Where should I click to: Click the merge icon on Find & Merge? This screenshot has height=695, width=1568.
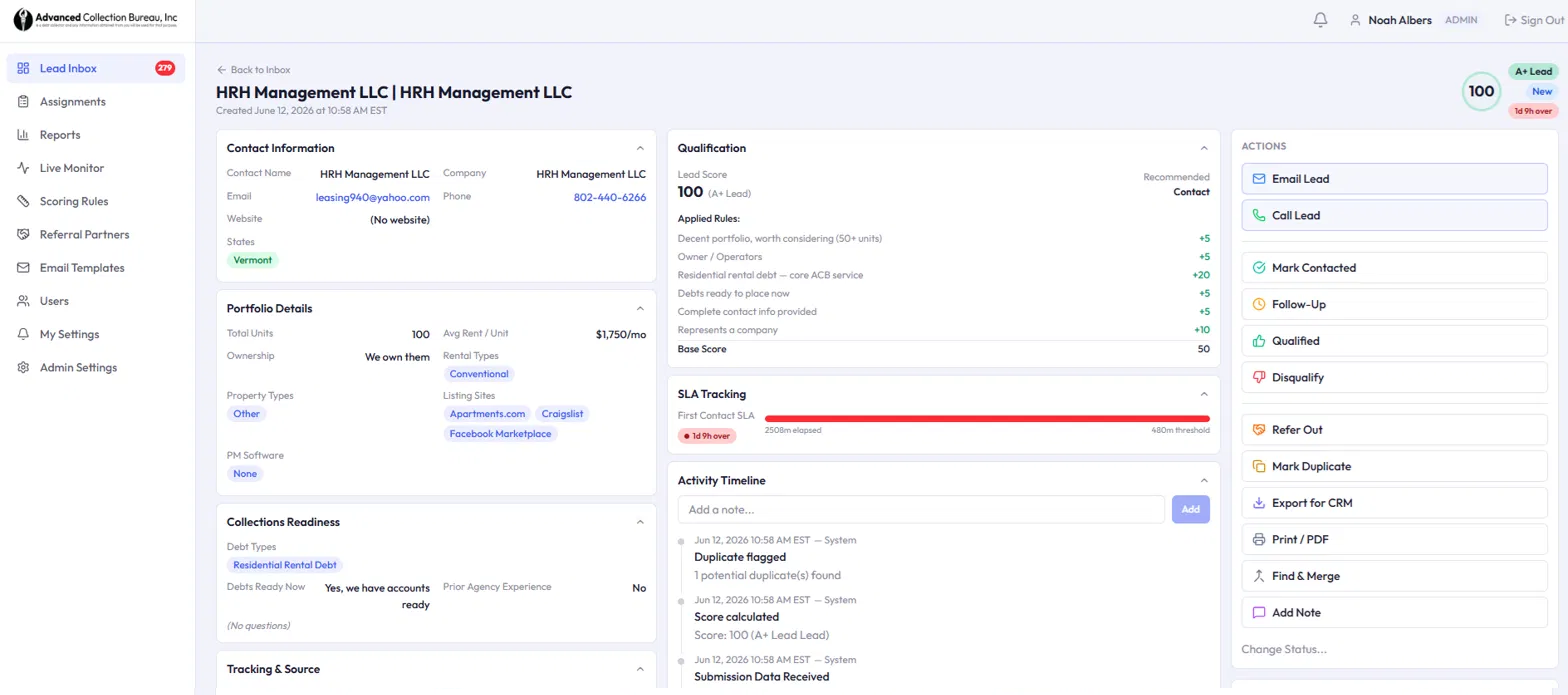coord(1259,576)
